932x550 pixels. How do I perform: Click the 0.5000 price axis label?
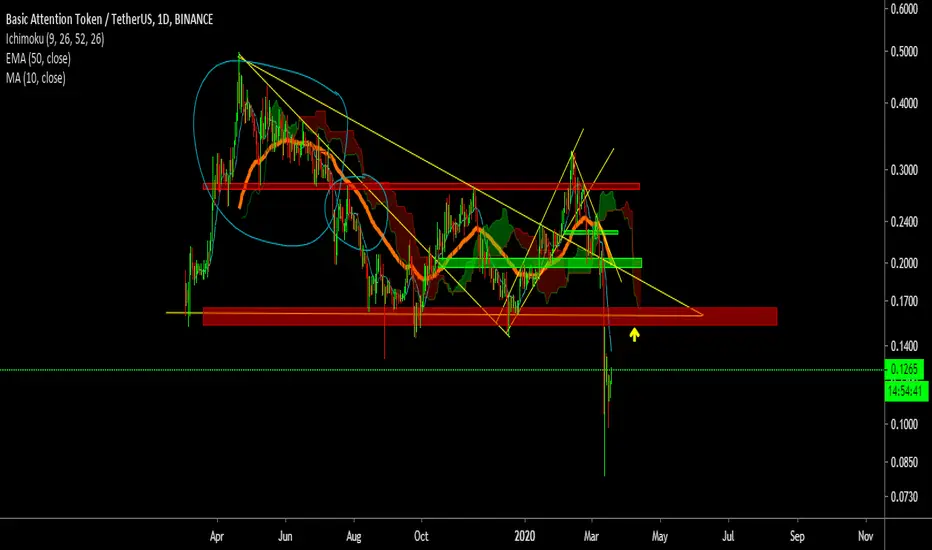point(904,52)
